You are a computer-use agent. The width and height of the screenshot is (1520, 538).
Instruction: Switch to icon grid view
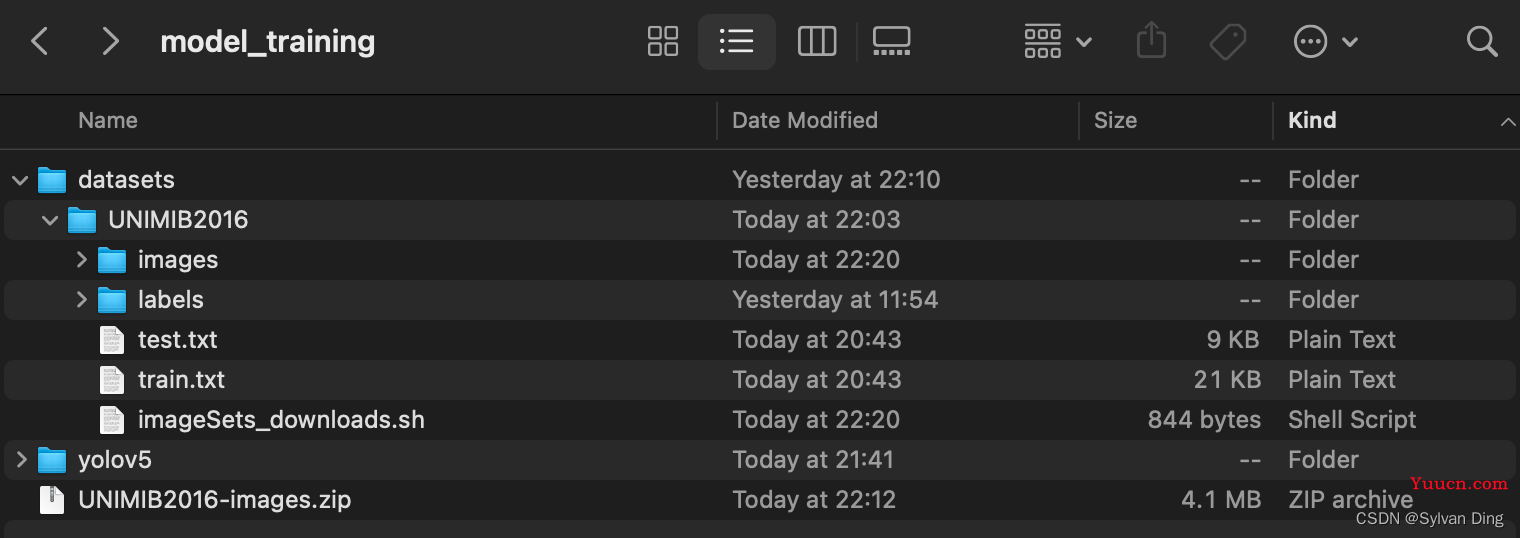[x=663, y=41]
